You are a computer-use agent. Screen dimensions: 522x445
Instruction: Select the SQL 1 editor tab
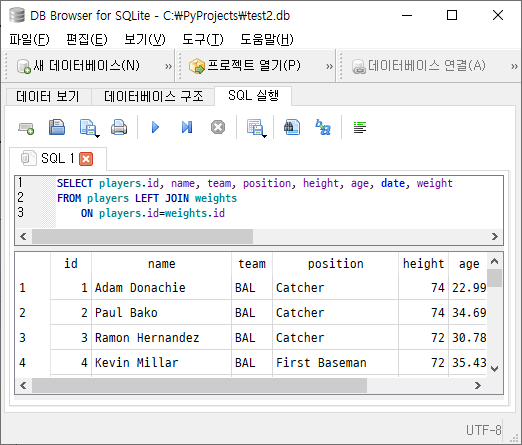tap(57, 158)
